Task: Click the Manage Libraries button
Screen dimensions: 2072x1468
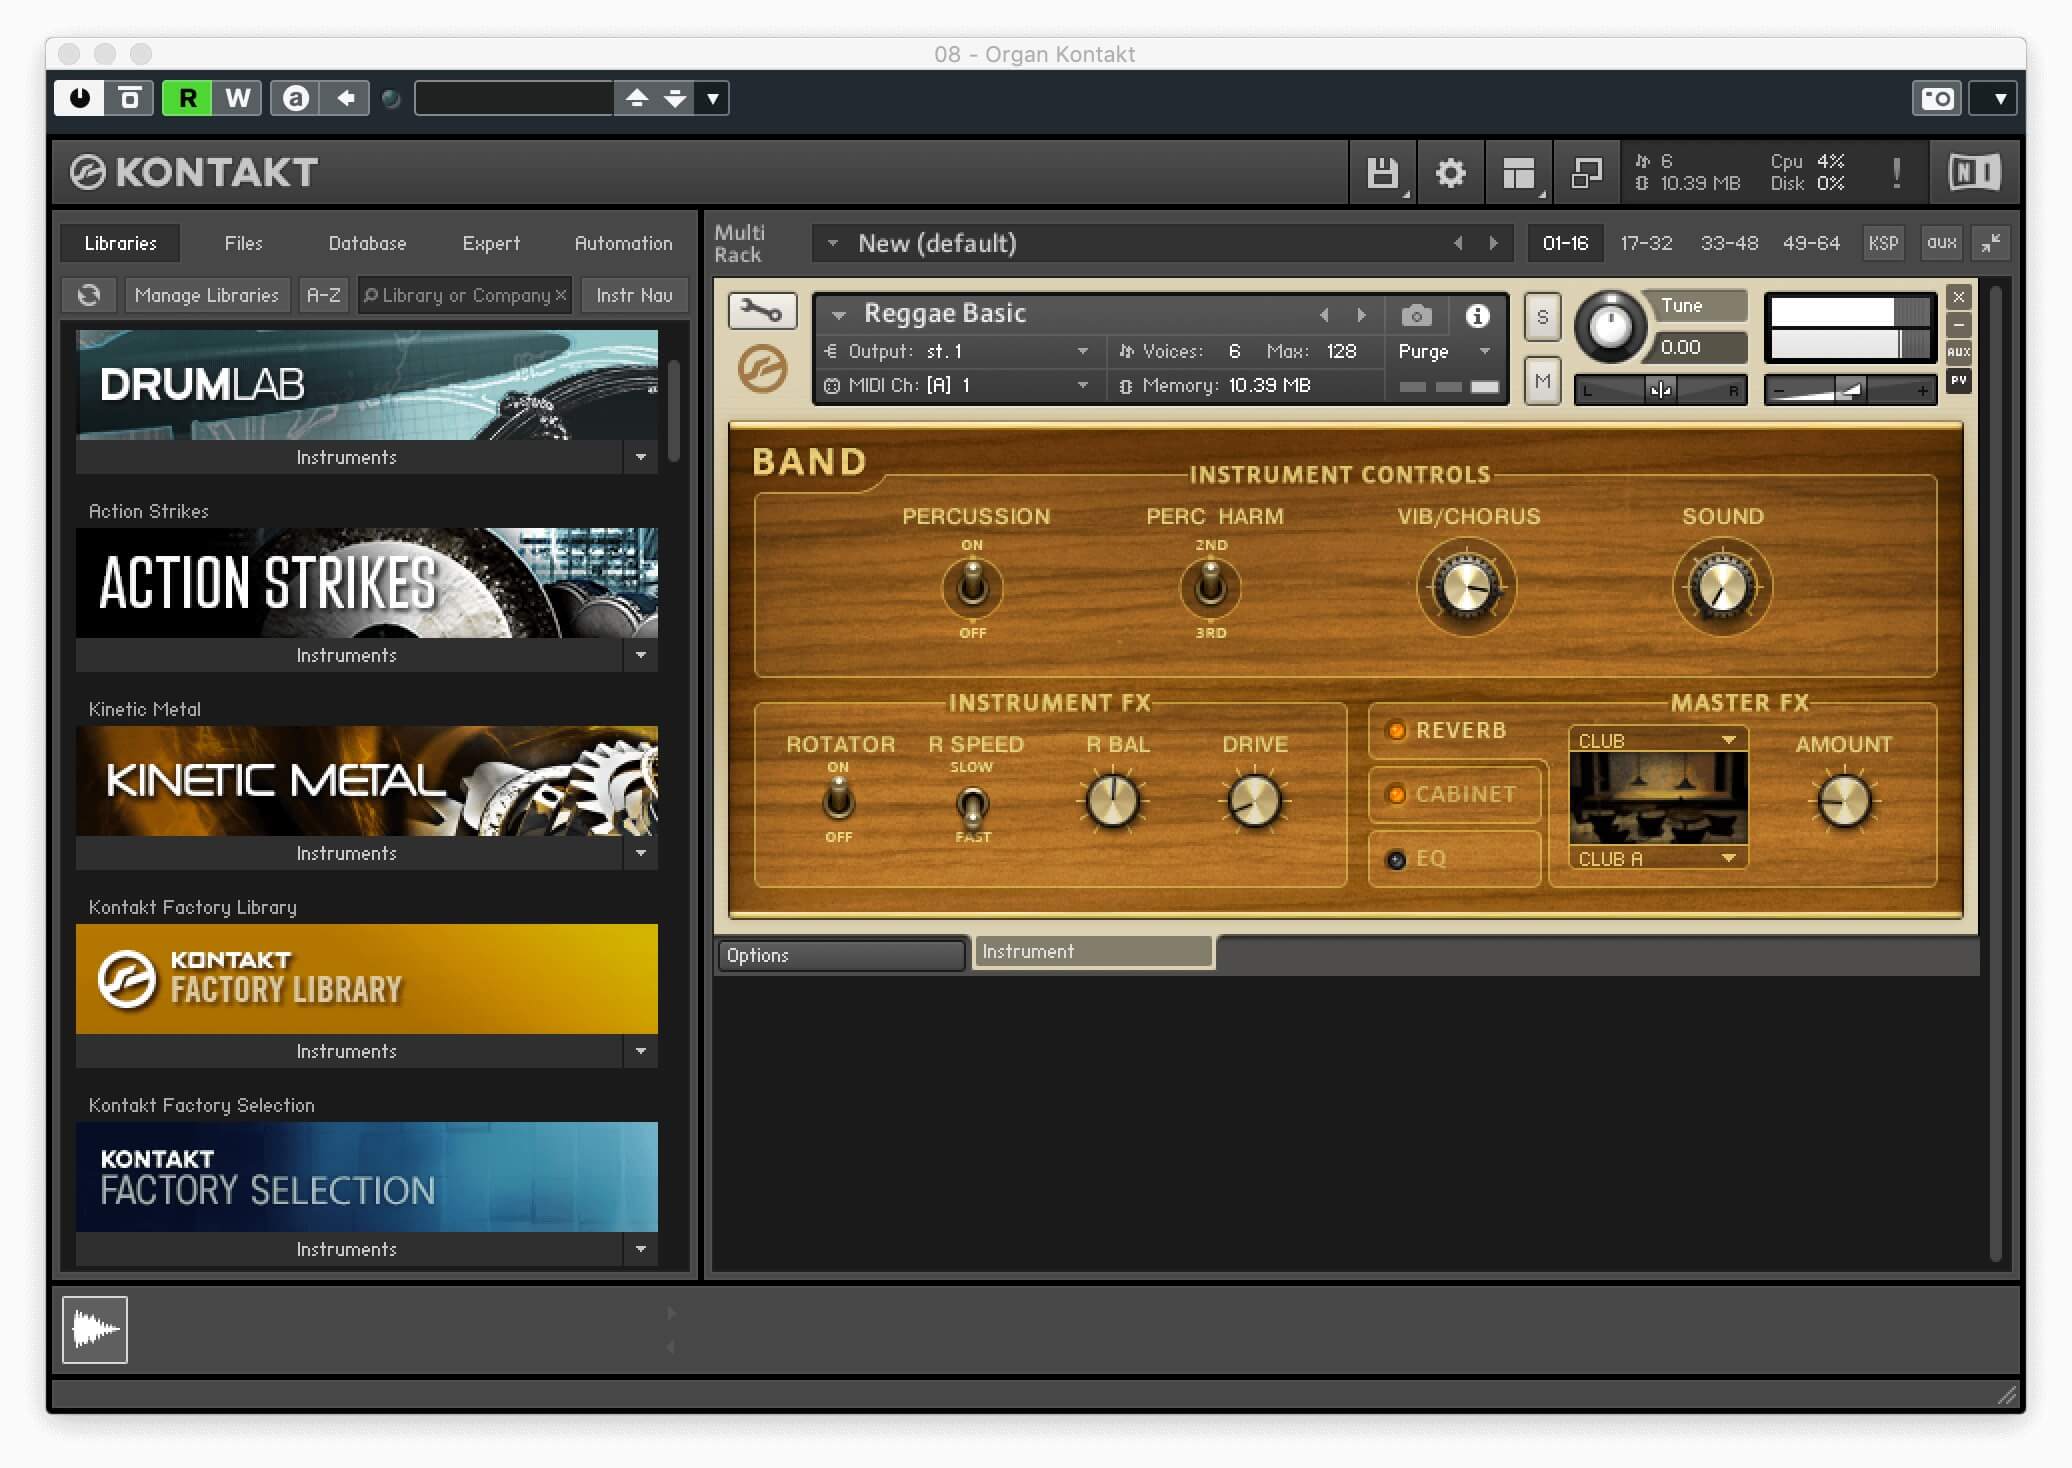Action: (207, 295)
